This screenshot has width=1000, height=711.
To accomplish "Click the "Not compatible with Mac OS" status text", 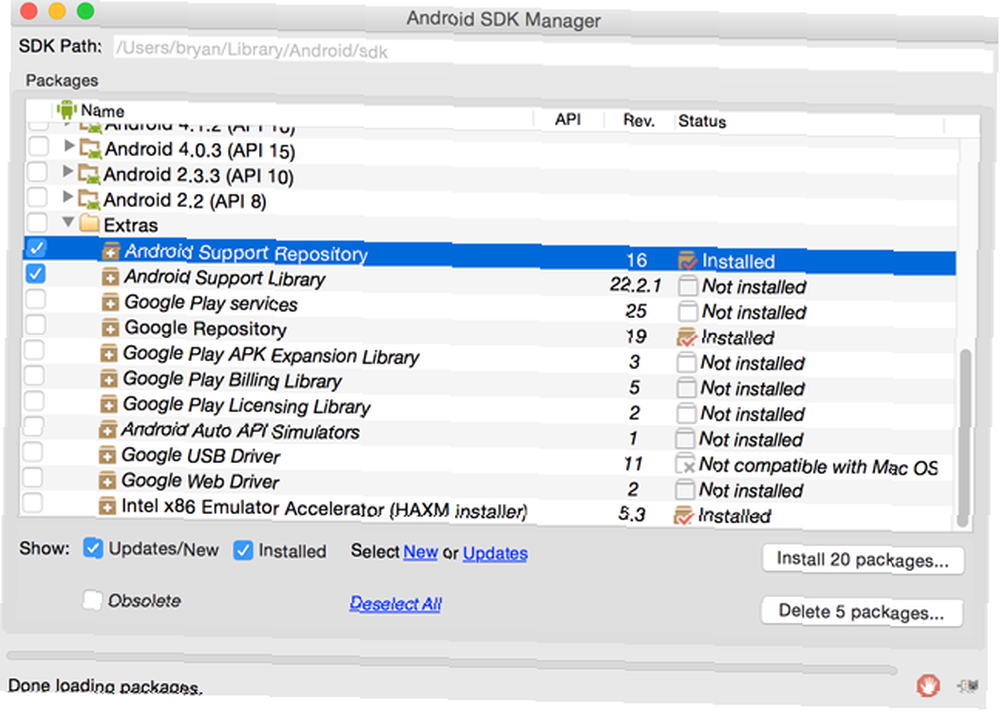I will [818, 466].
